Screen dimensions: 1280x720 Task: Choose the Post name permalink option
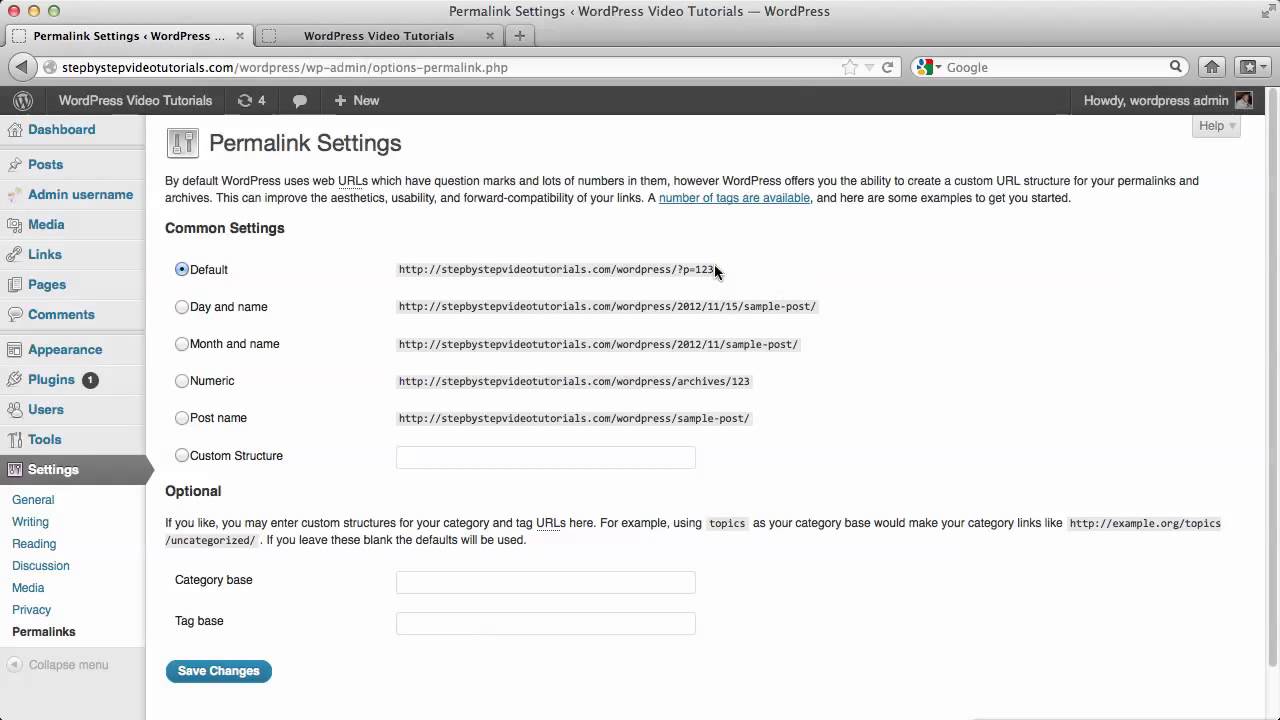pyautogui.click(x=182, y=418)
